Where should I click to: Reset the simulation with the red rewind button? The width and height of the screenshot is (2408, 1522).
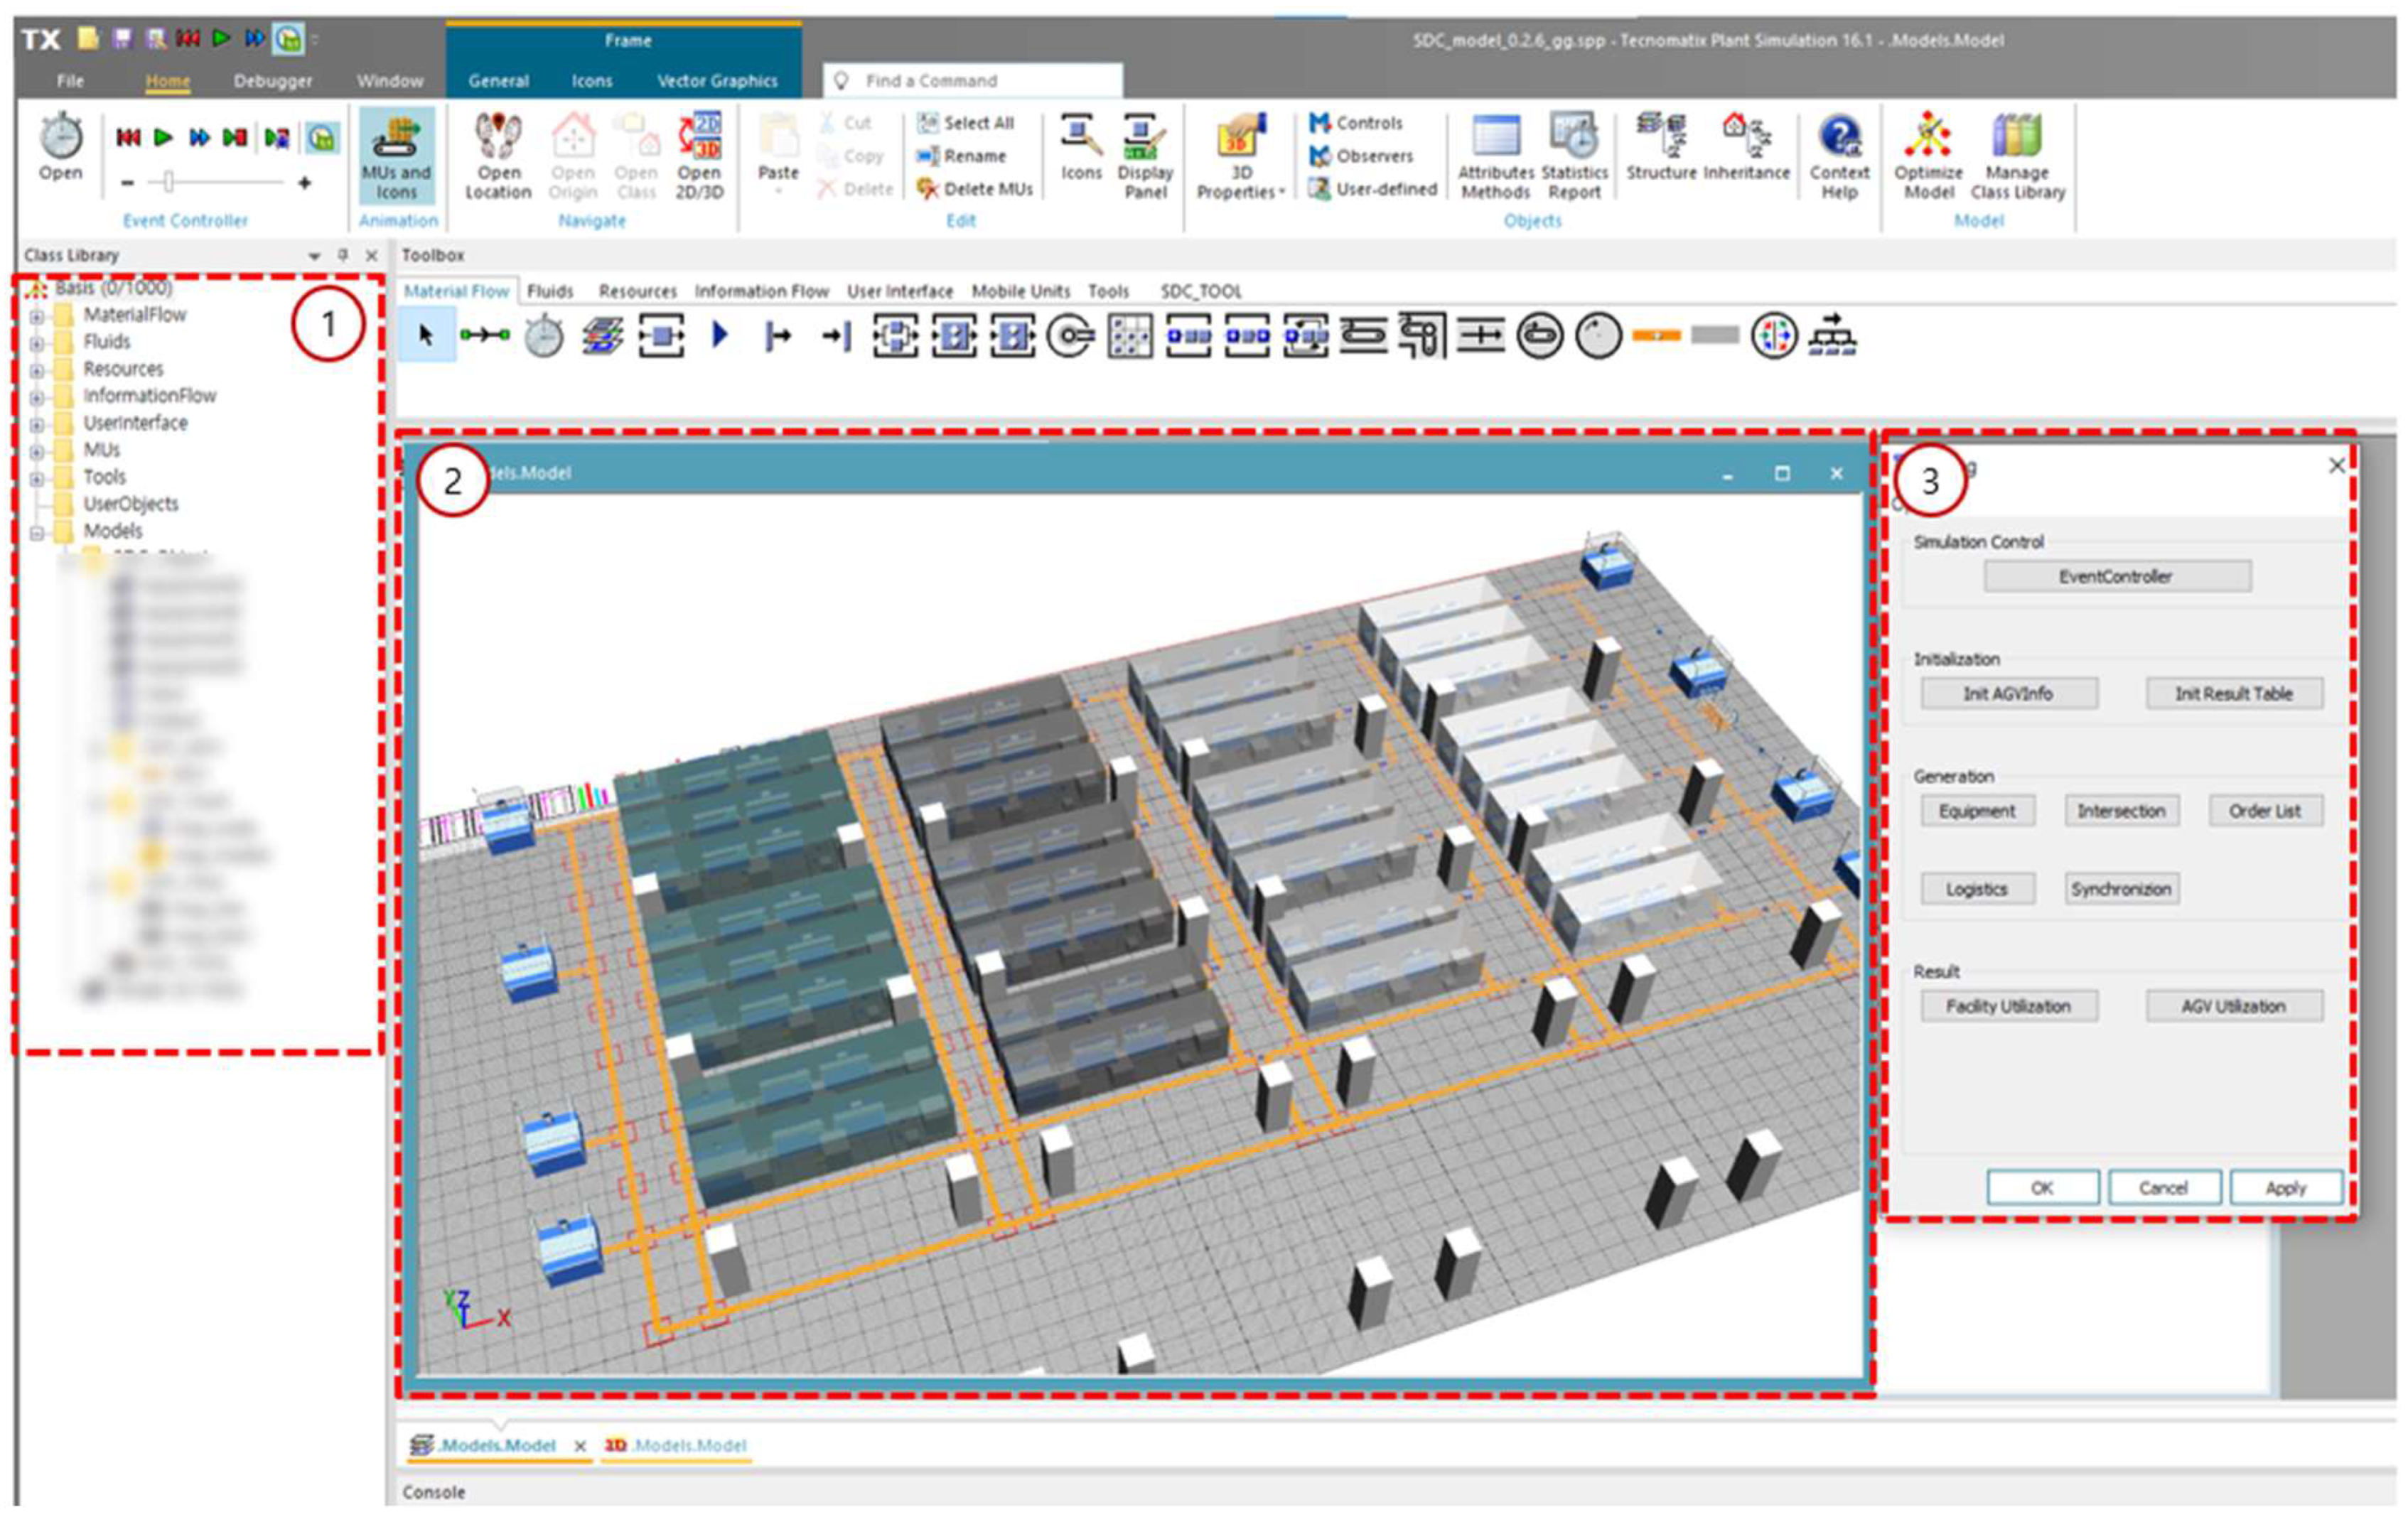pos(128,137)
